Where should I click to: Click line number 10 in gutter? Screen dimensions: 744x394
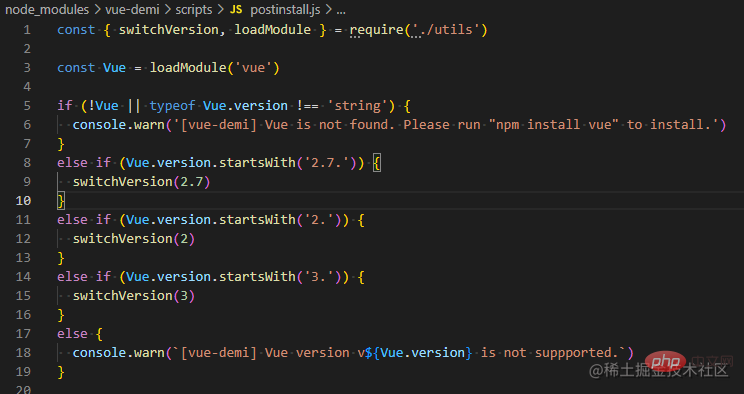click(x=23, y=201)
